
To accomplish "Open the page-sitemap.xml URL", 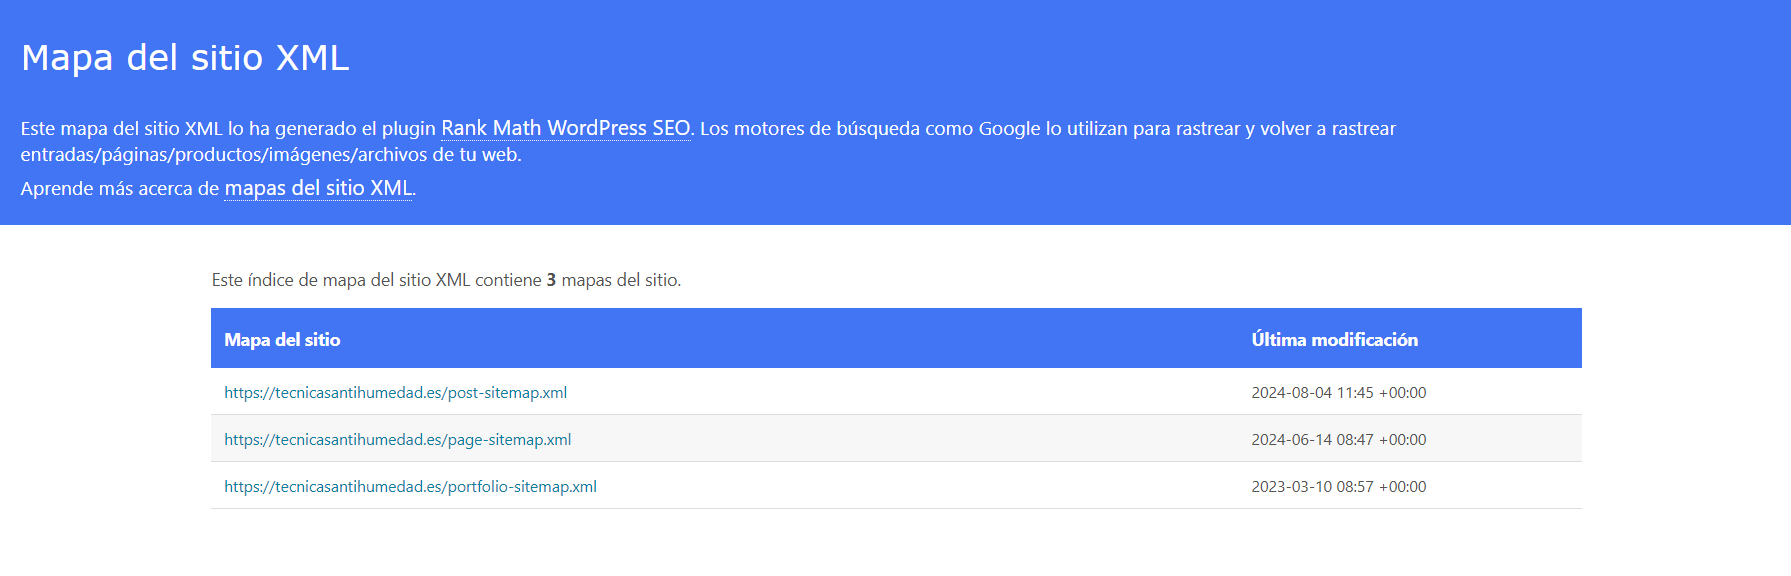I will coord(397,440).
